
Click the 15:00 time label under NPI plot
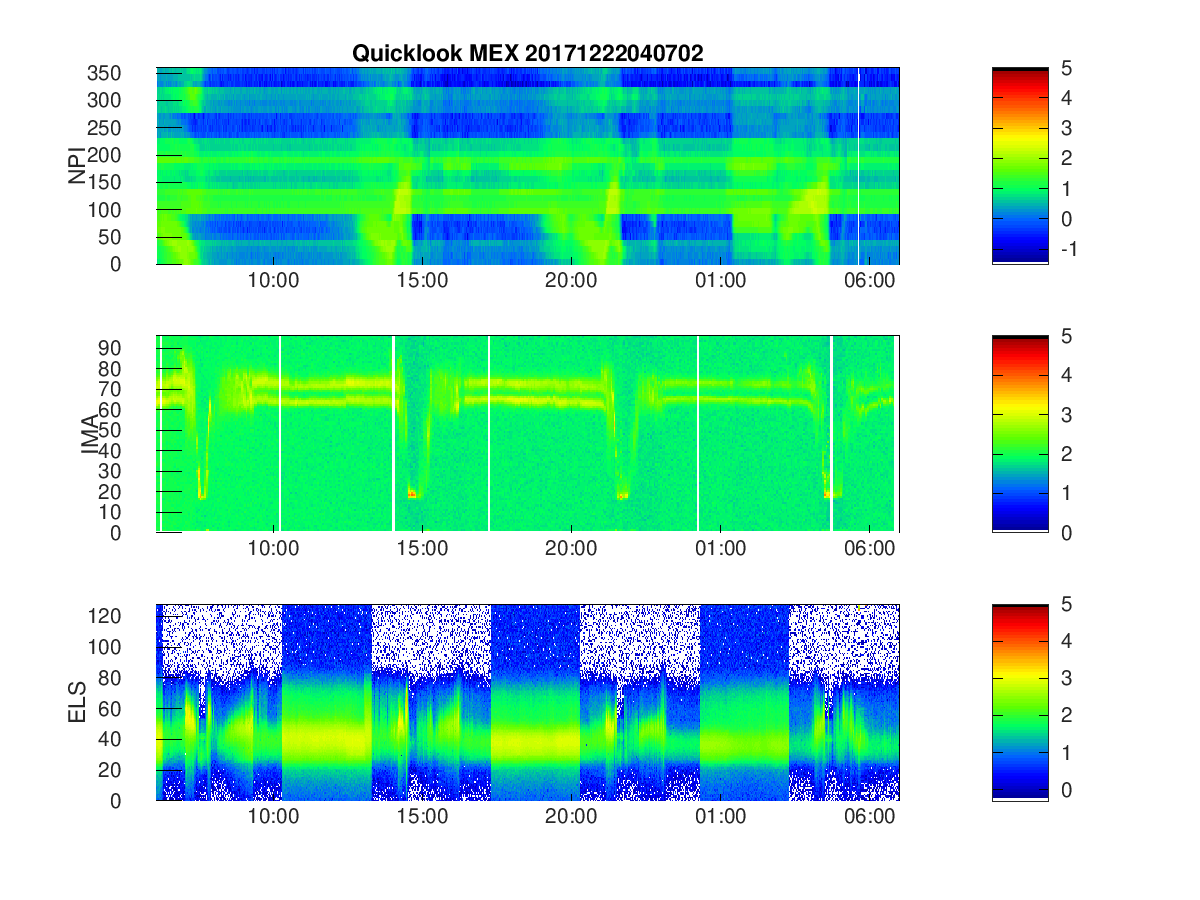click(x=423, y=281)
